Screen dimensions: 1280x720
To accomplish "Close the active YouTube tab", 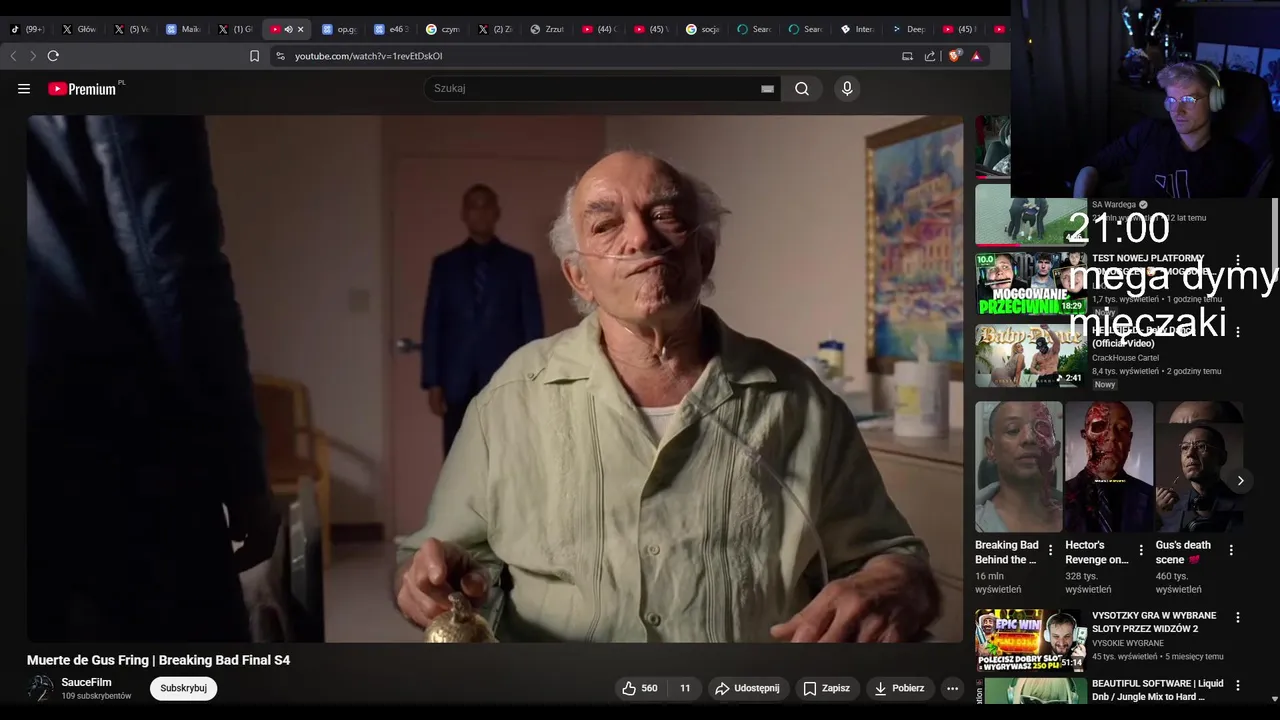I will click(300, 29).
